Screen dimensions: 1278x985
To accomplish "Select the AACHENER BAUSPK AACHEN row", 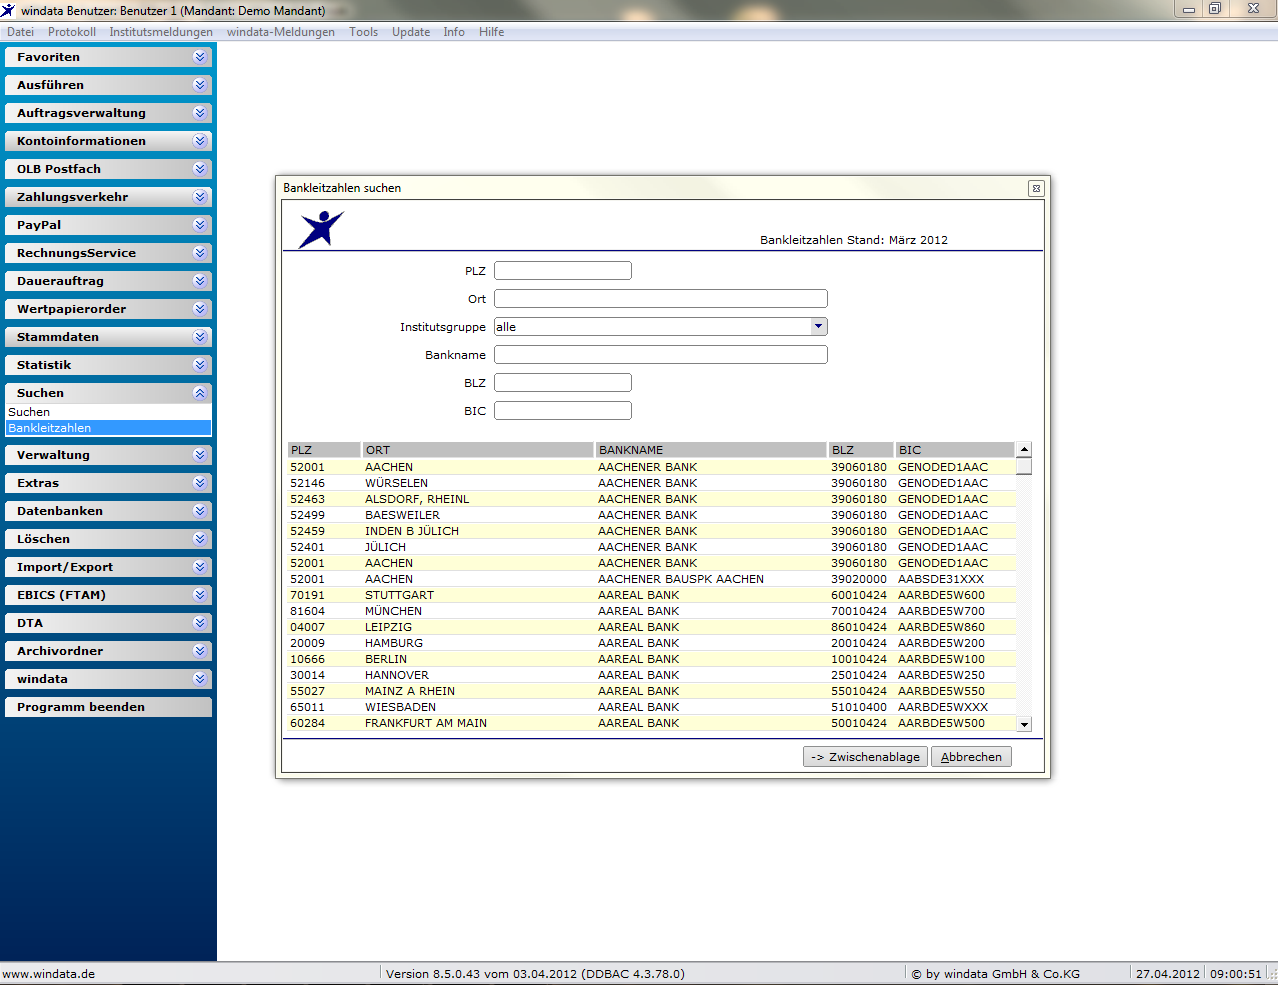I will point(652,579).
